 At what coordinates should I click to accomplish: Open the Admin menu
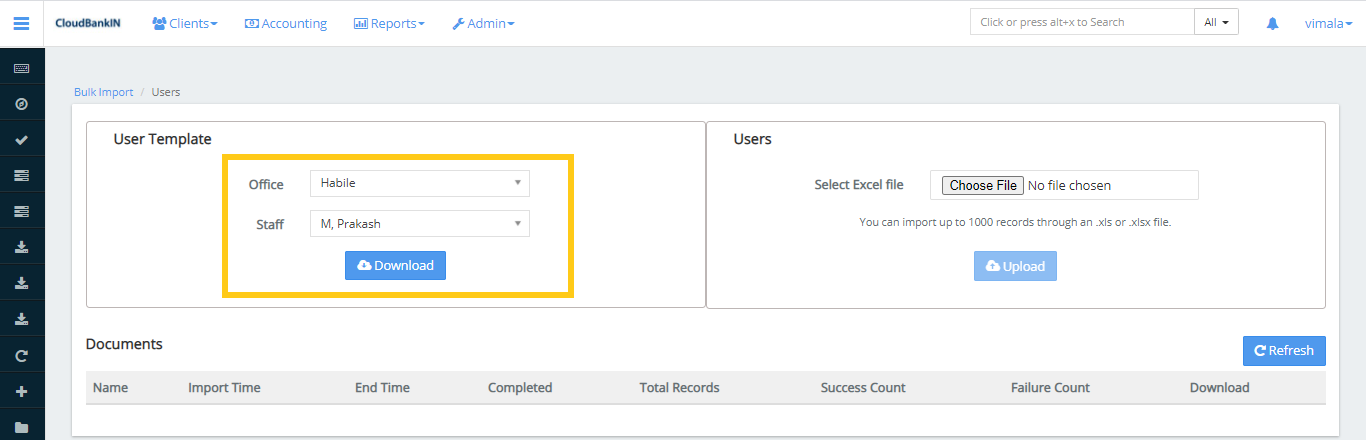483,23
